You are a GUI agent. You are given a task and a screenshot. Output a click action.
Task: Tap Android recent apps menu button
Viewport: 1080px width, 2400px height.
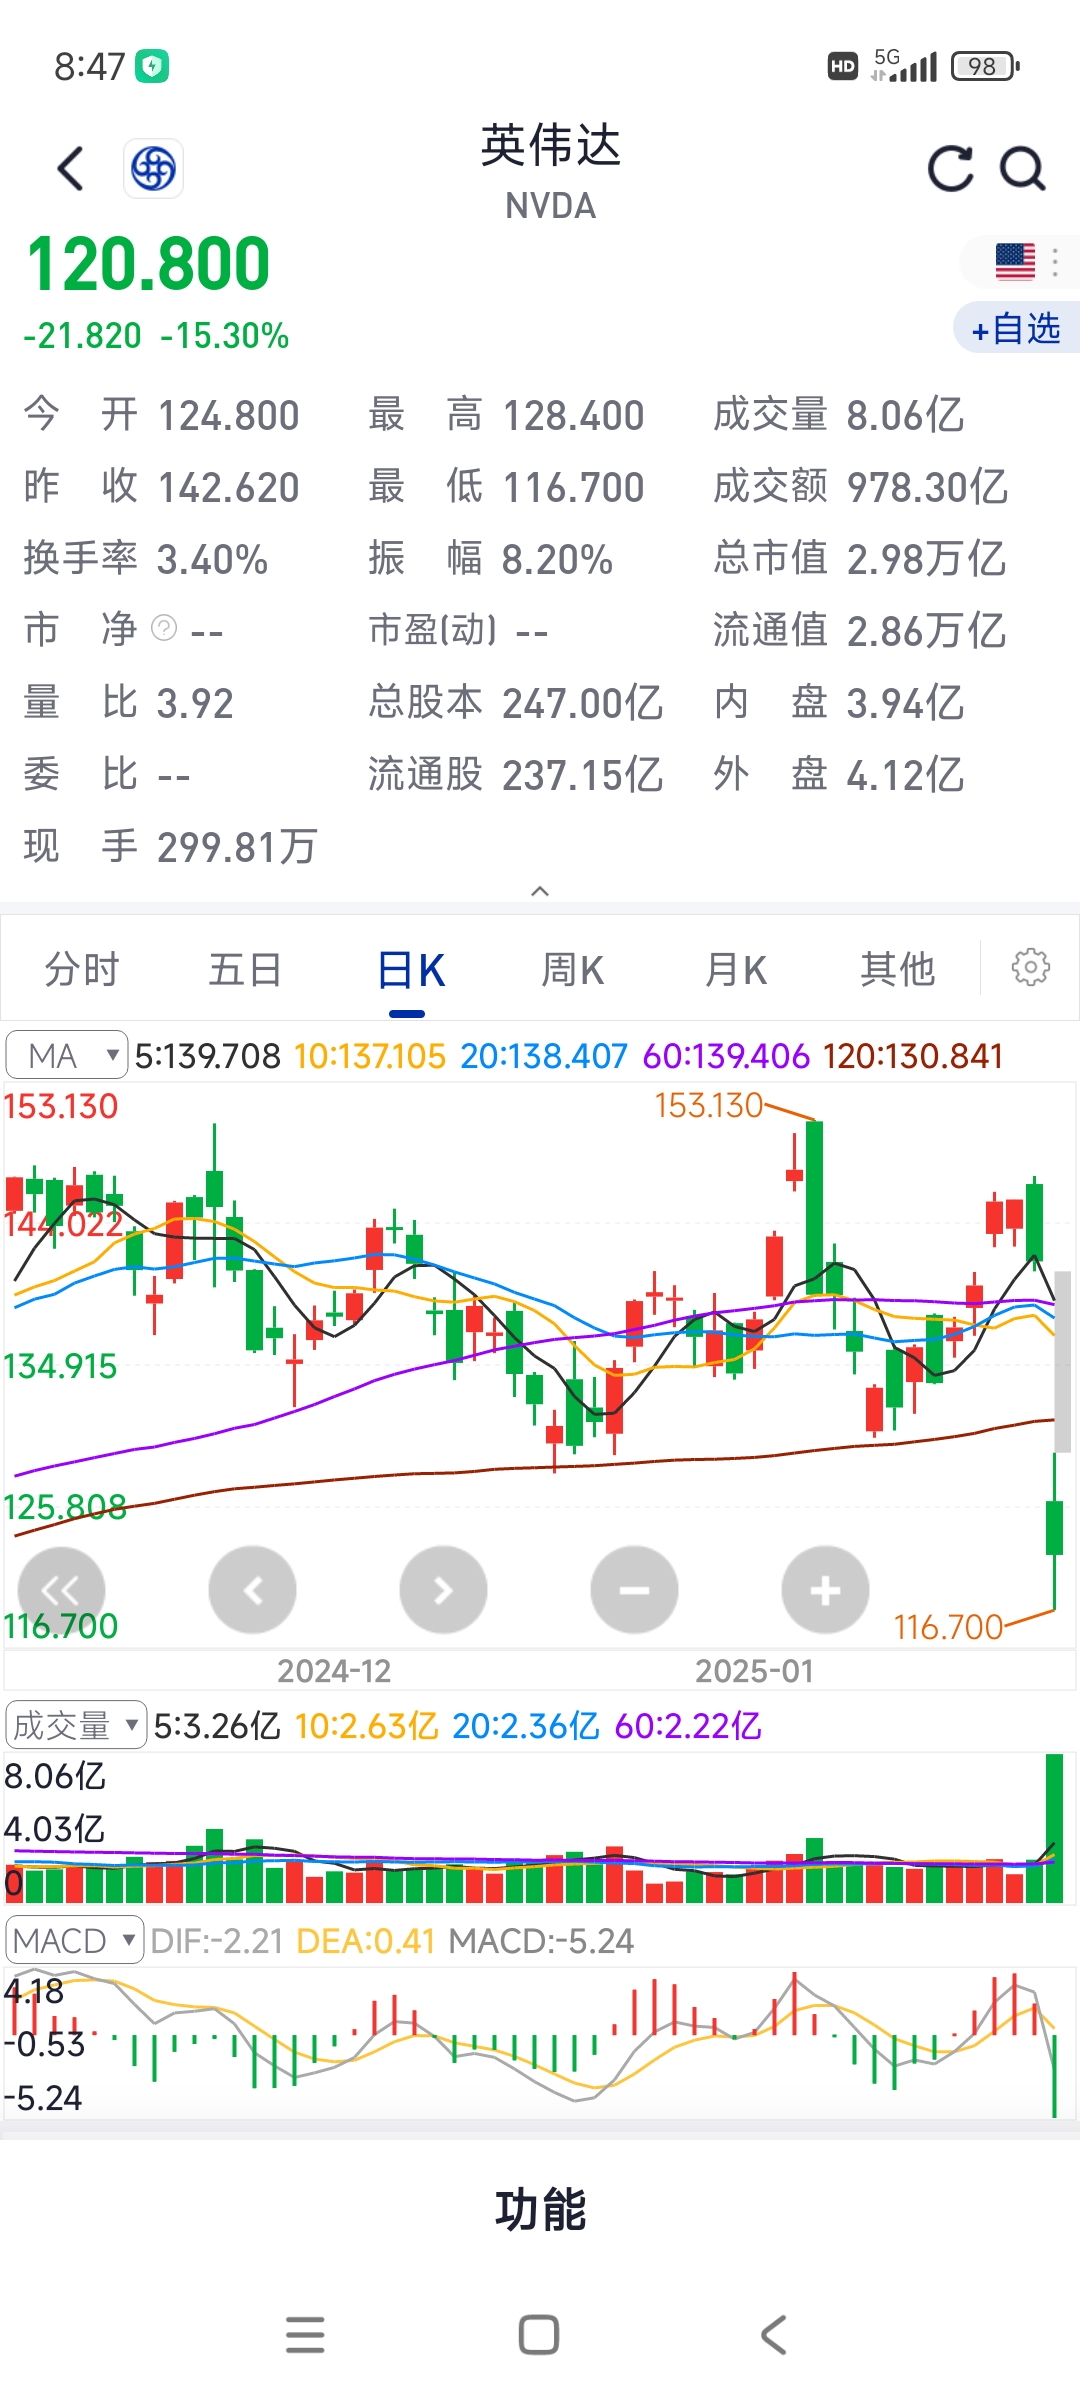(x=305, y=2335)
